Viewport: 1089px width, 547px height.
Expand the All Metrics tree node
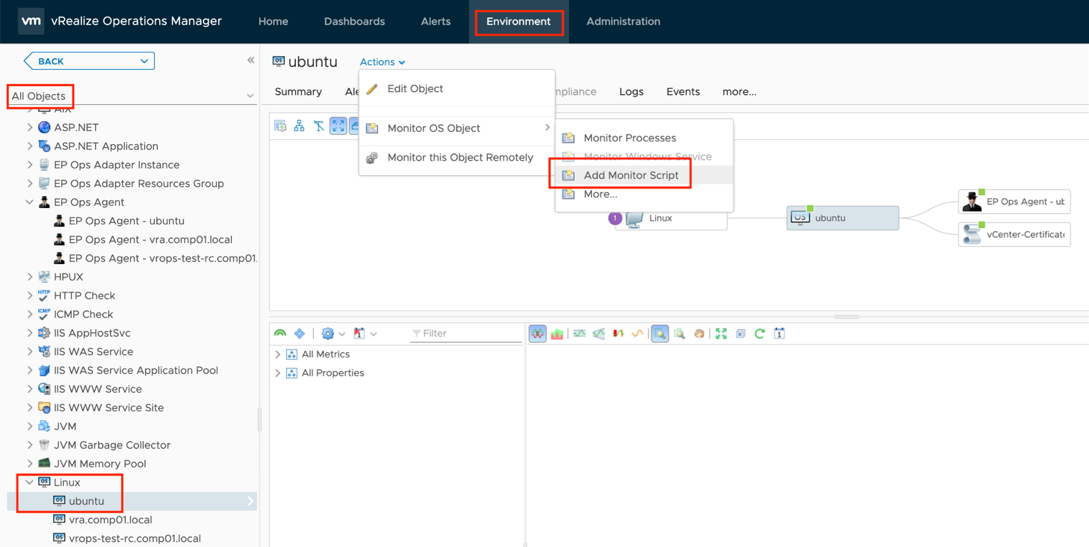pyautogui.click(x=278, y=354)
